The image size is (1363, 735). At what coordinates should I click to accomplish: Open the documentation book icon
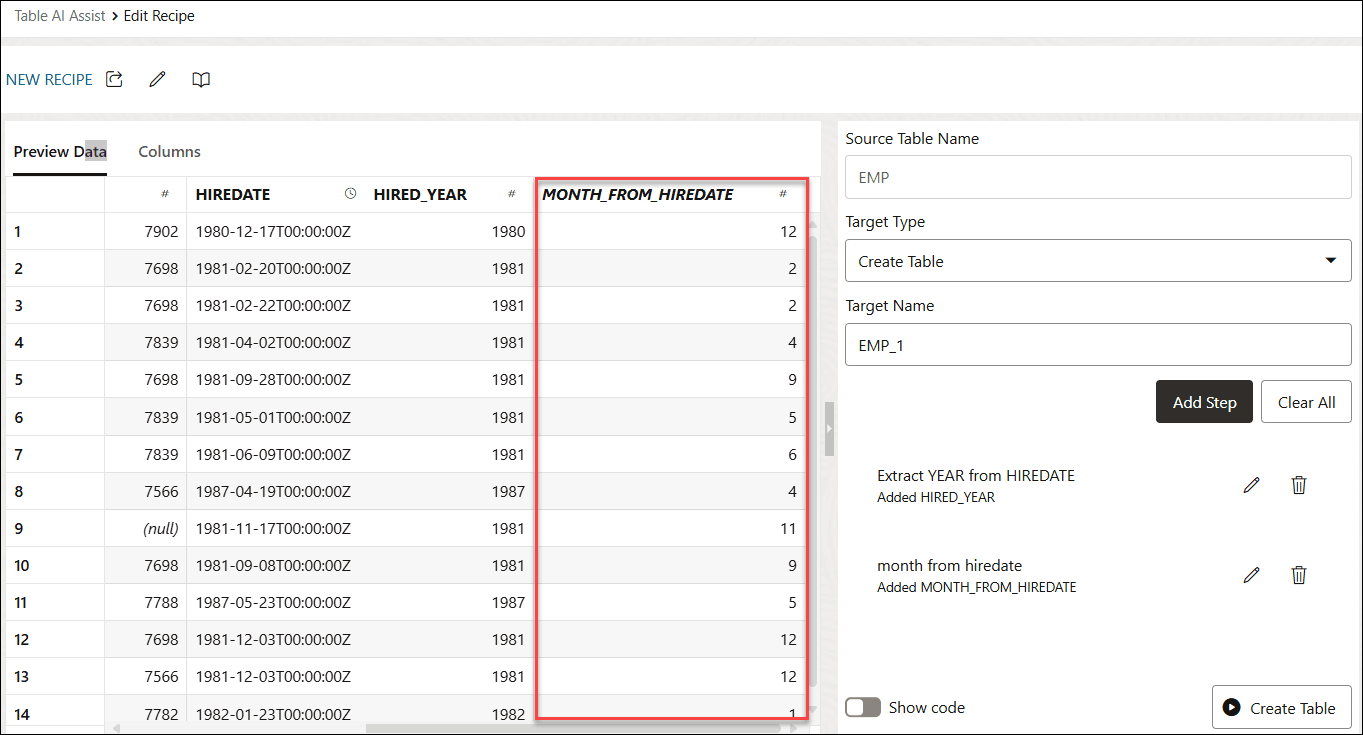coord(200,79)
